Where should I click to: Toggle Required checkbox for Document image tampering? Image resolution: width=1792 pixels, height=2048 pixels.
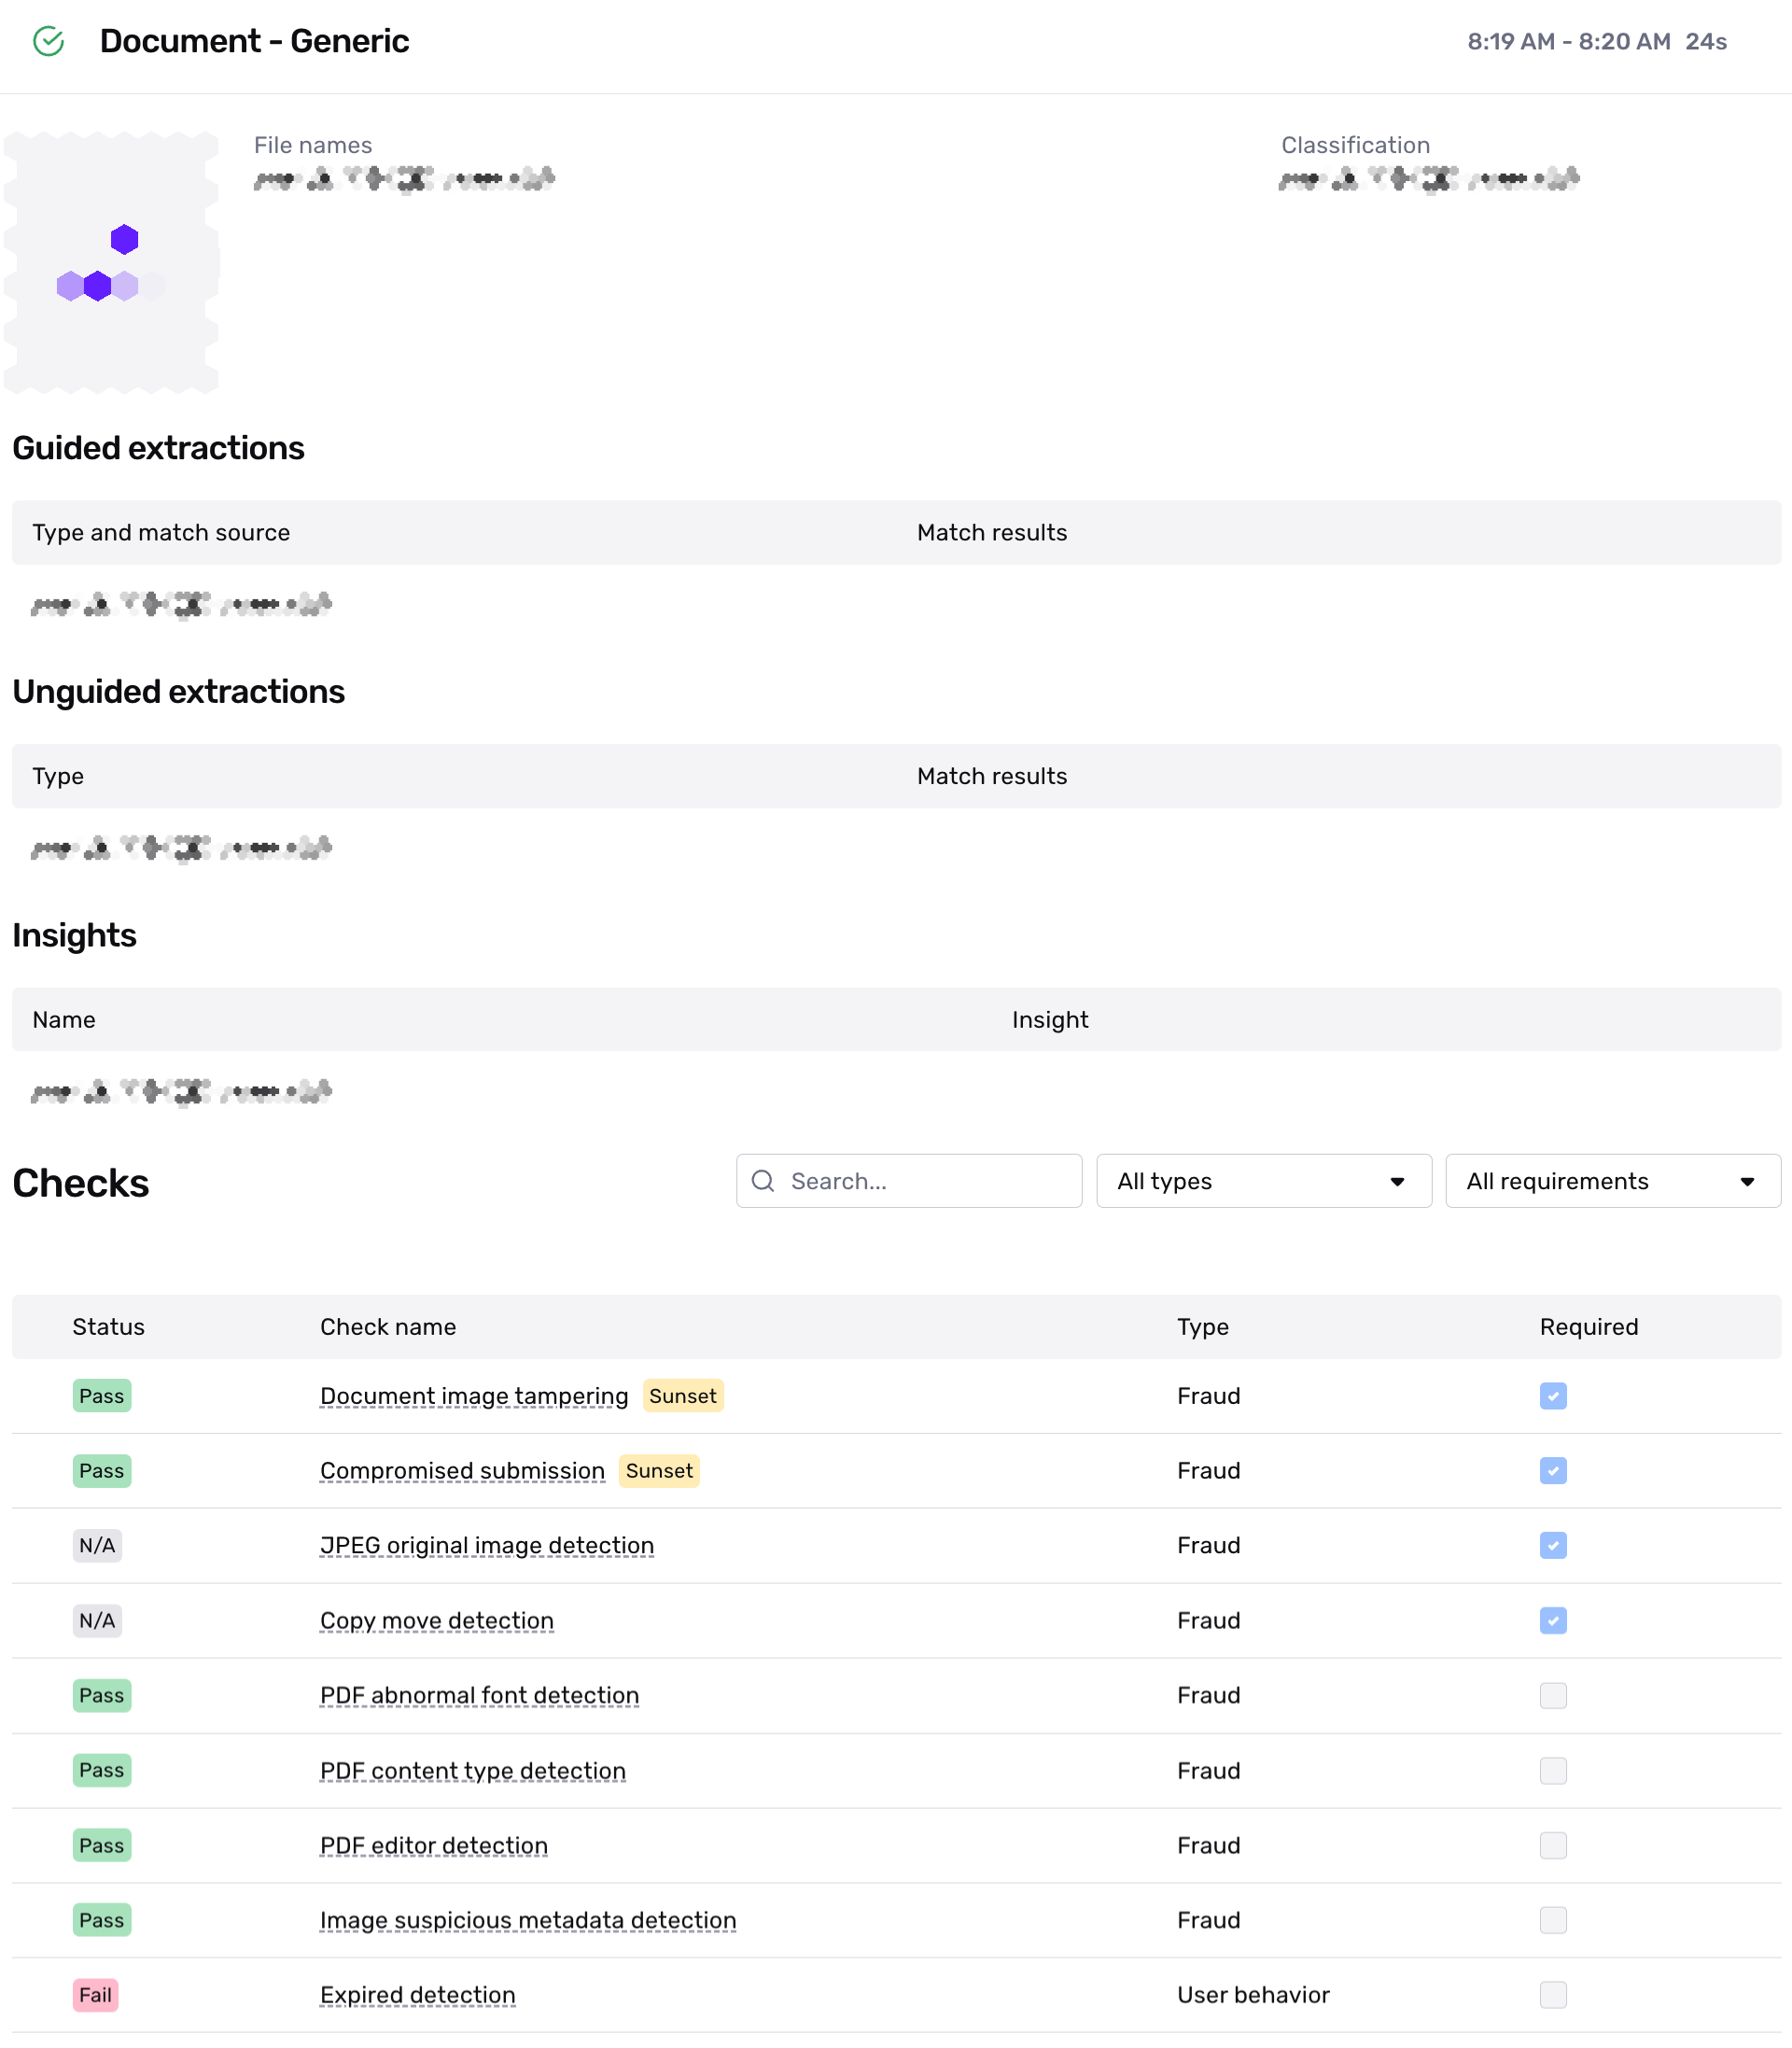coord(1552,1395)
